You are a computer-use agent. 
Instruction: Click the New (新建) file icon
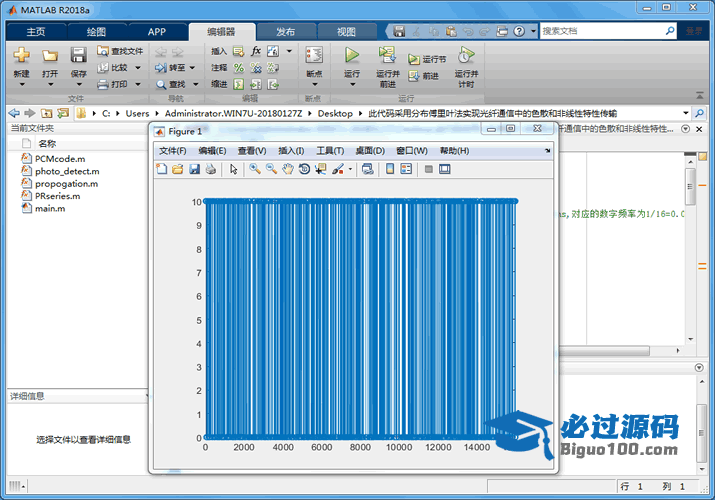(x=21, y=55)
